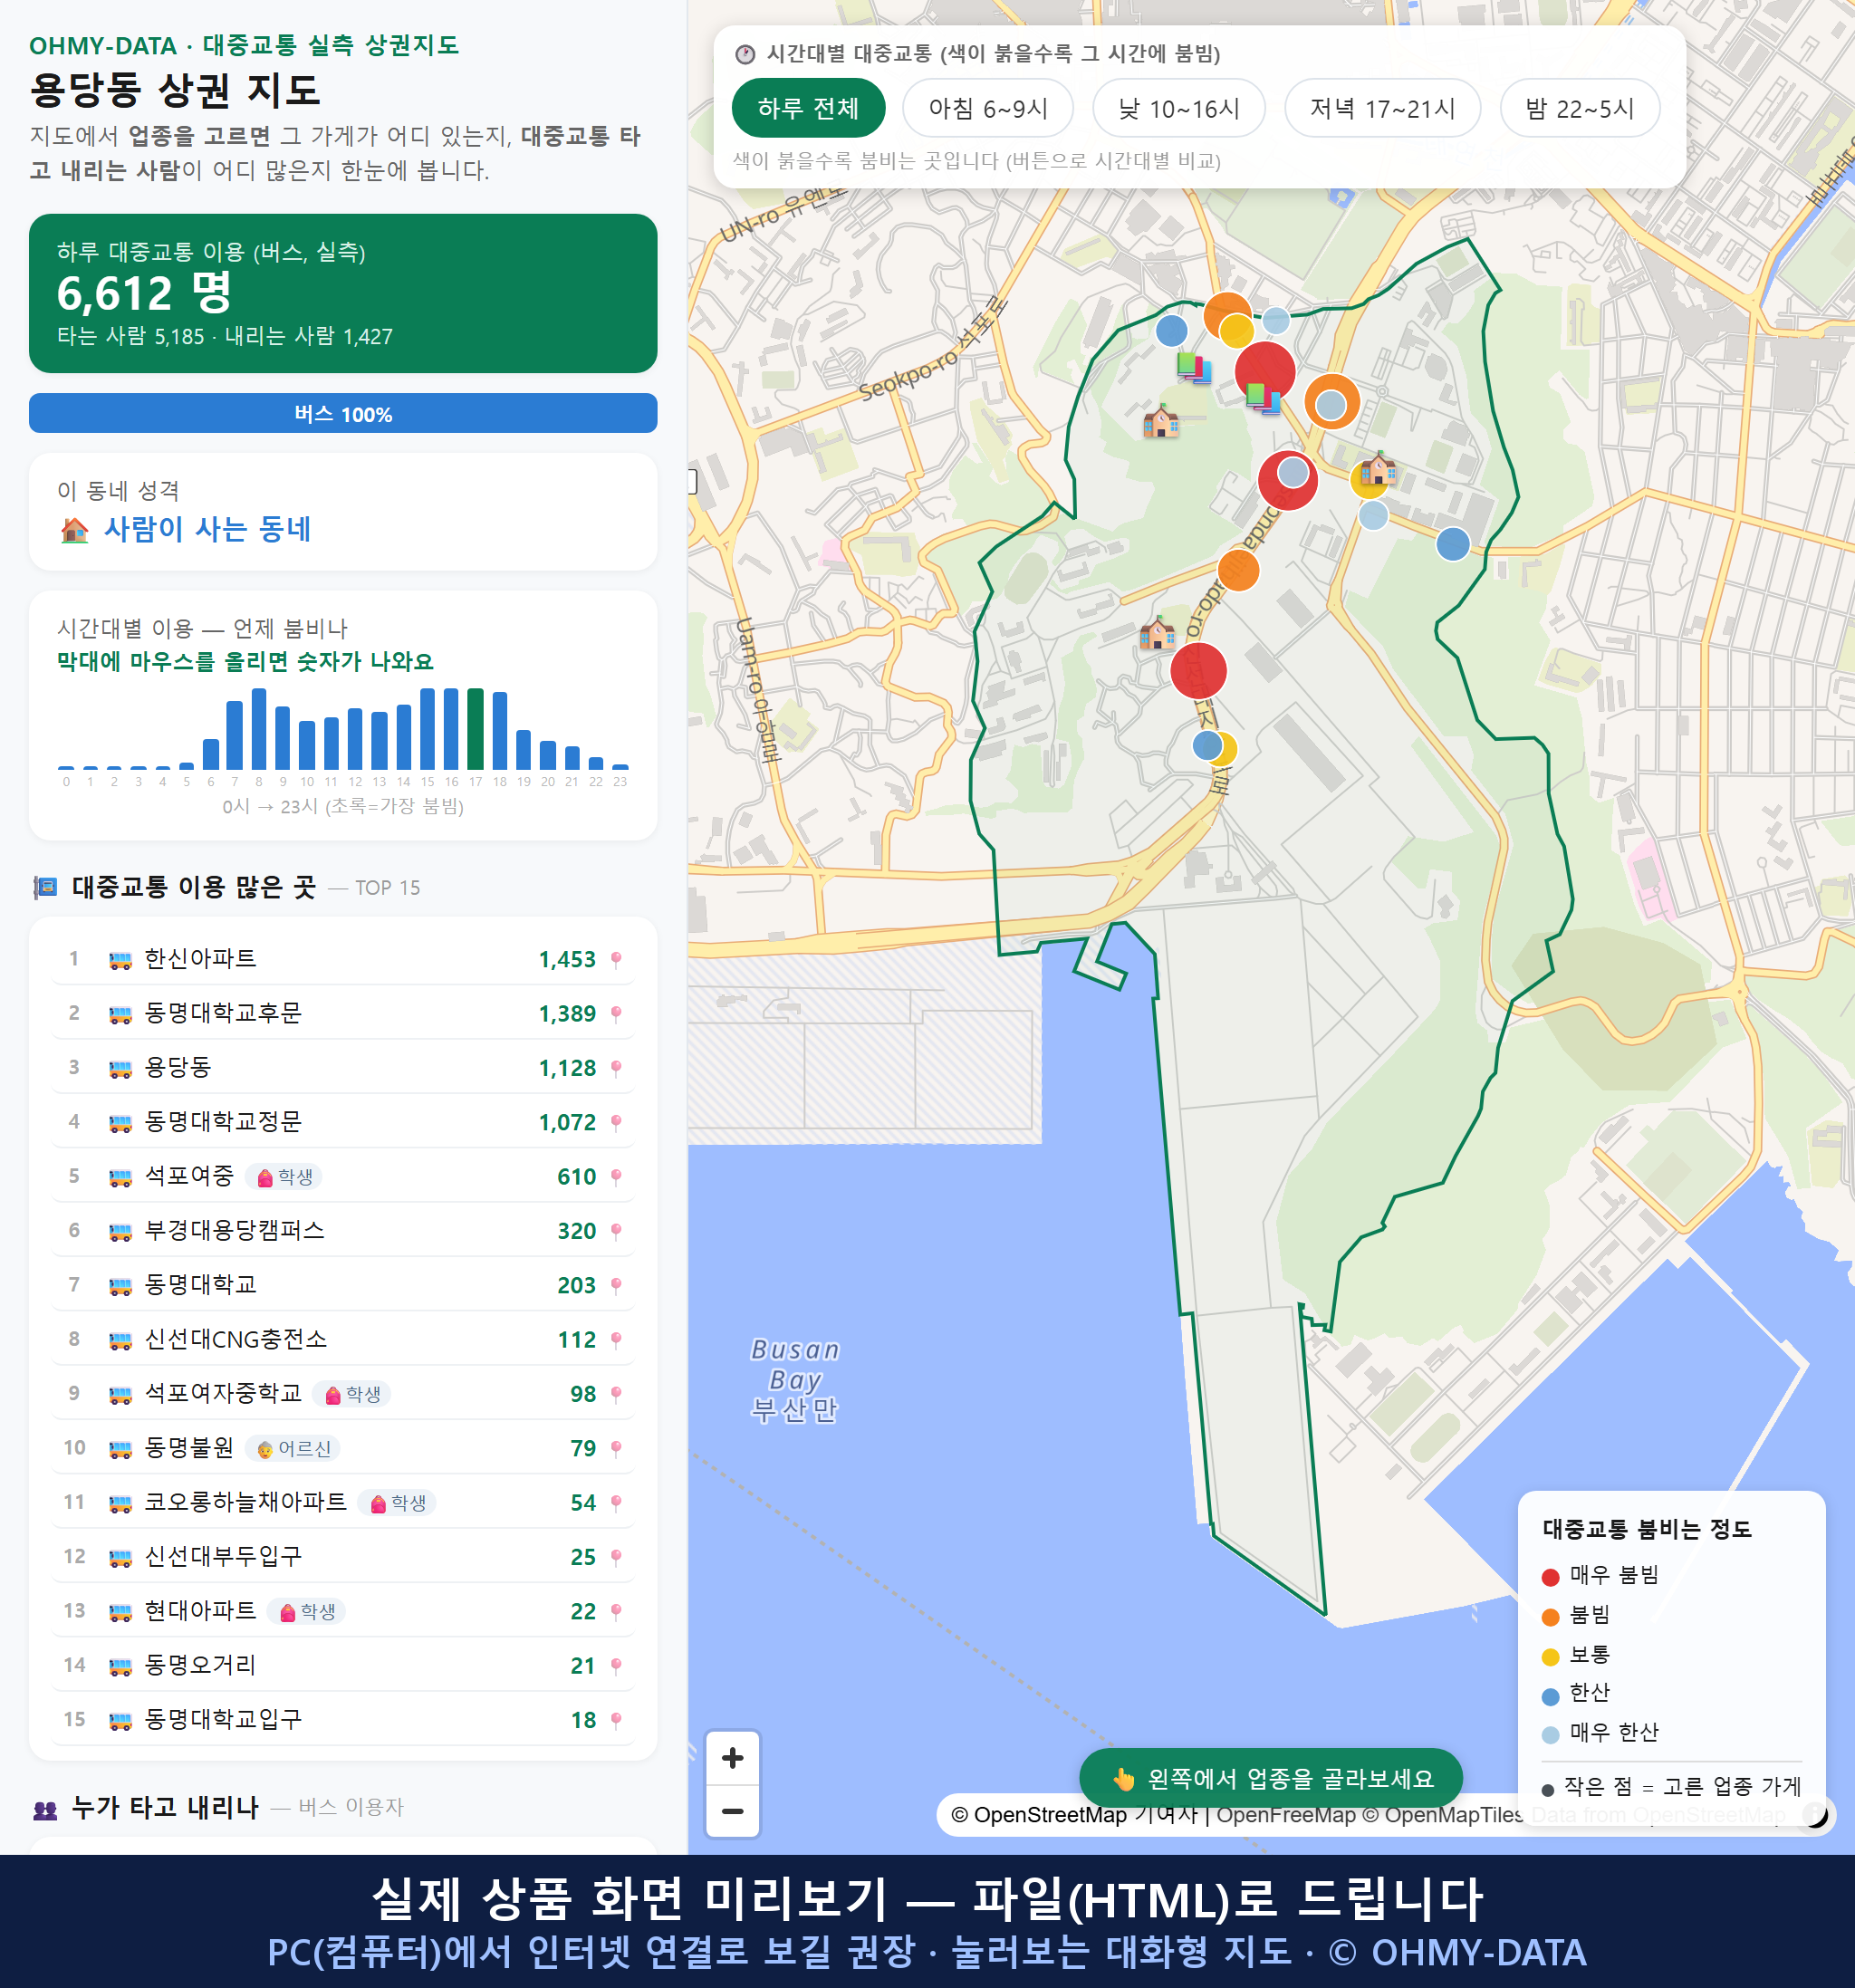Click the 한산 blue legend swatch
Viewport: 1855px width, 1988px height.
[1551, 1696]
